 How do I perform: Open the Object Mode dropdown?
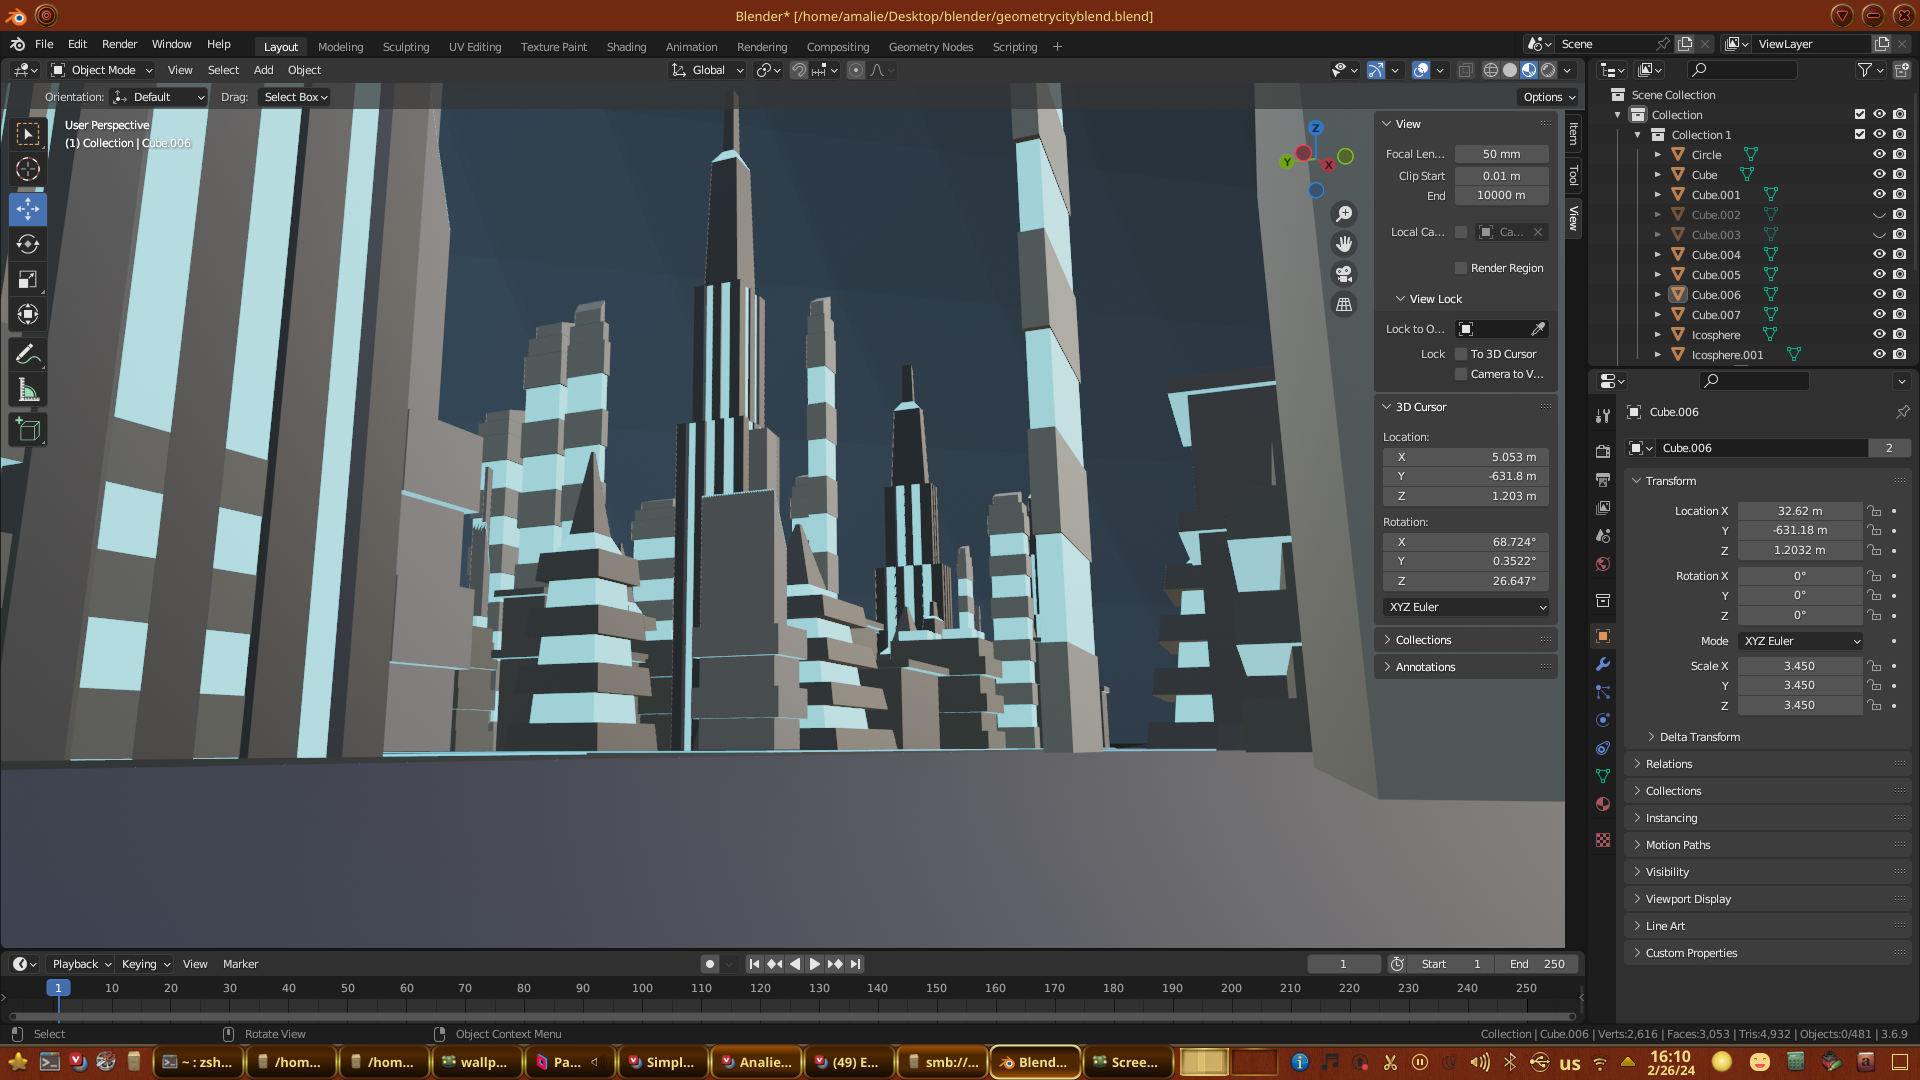coord(102,70)
